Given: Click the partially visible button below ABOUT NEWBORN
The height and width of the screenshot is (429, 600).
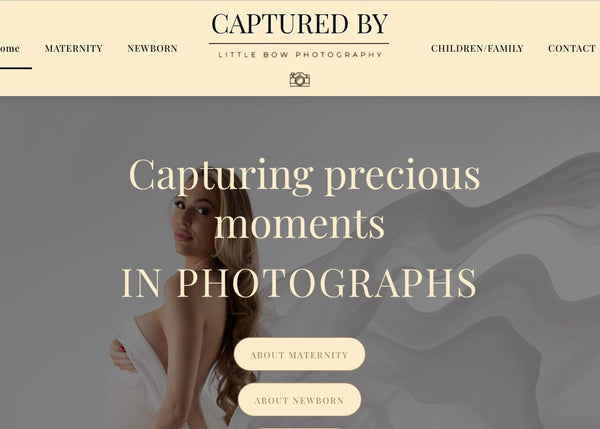Looking at the screenshot, I should (299, 428).
